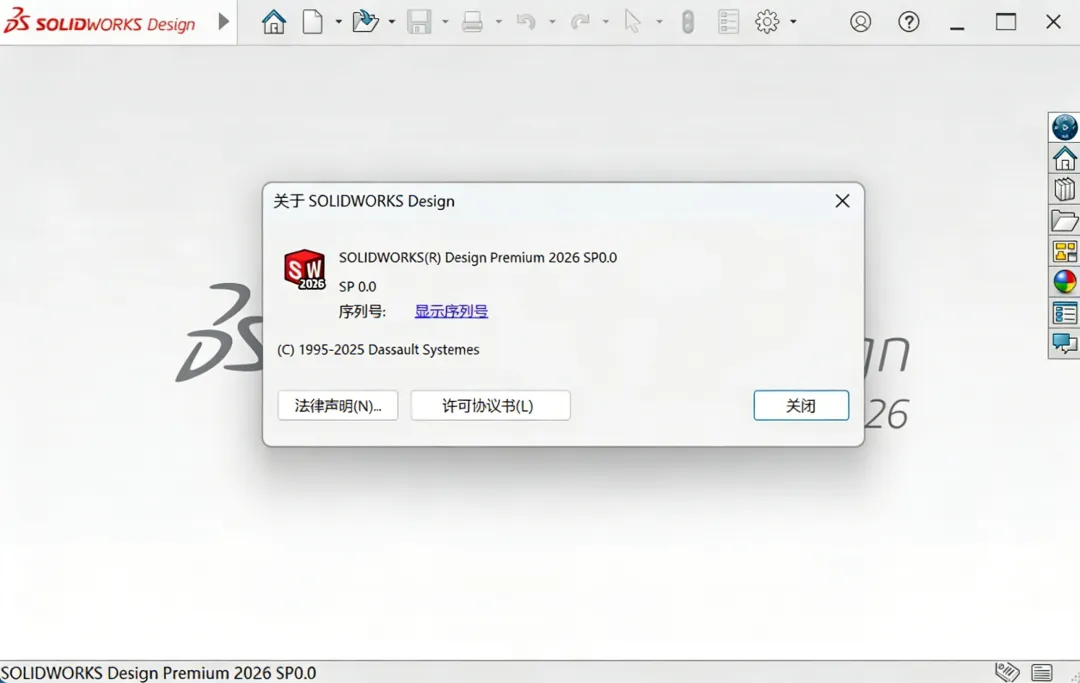Image resolution: width=1080 pixels, height=683 pixels.
Task: Expand the Save dropdown arrow
Action: tap(445, 22)
